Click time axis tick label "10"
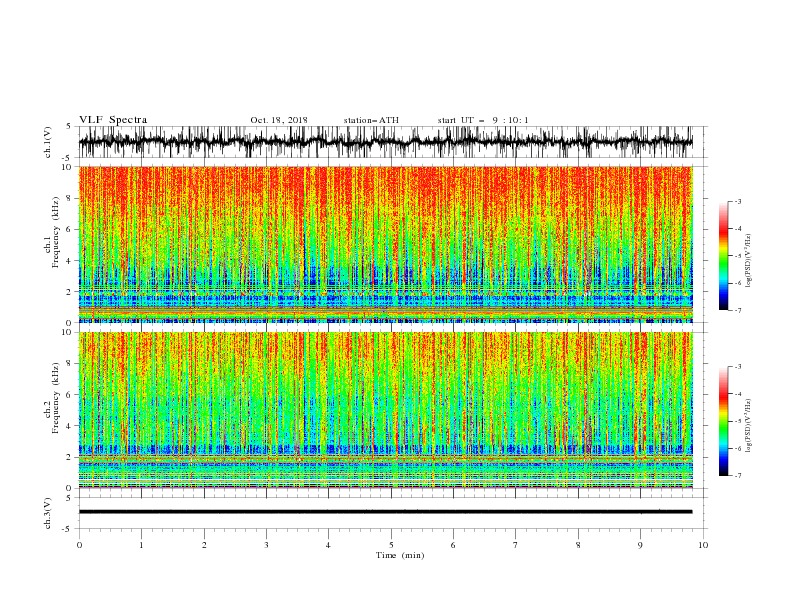 703,545
